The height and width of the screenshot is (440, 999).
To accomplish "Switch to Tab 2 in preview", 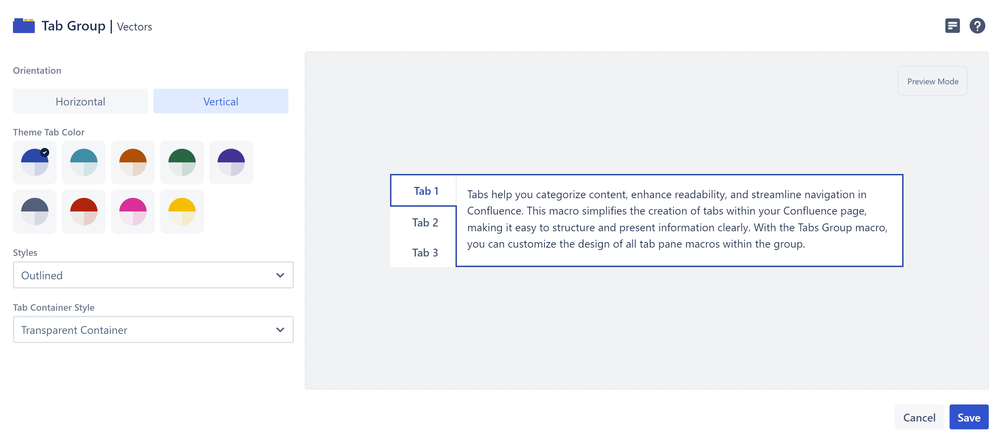I will pos(425,222).
